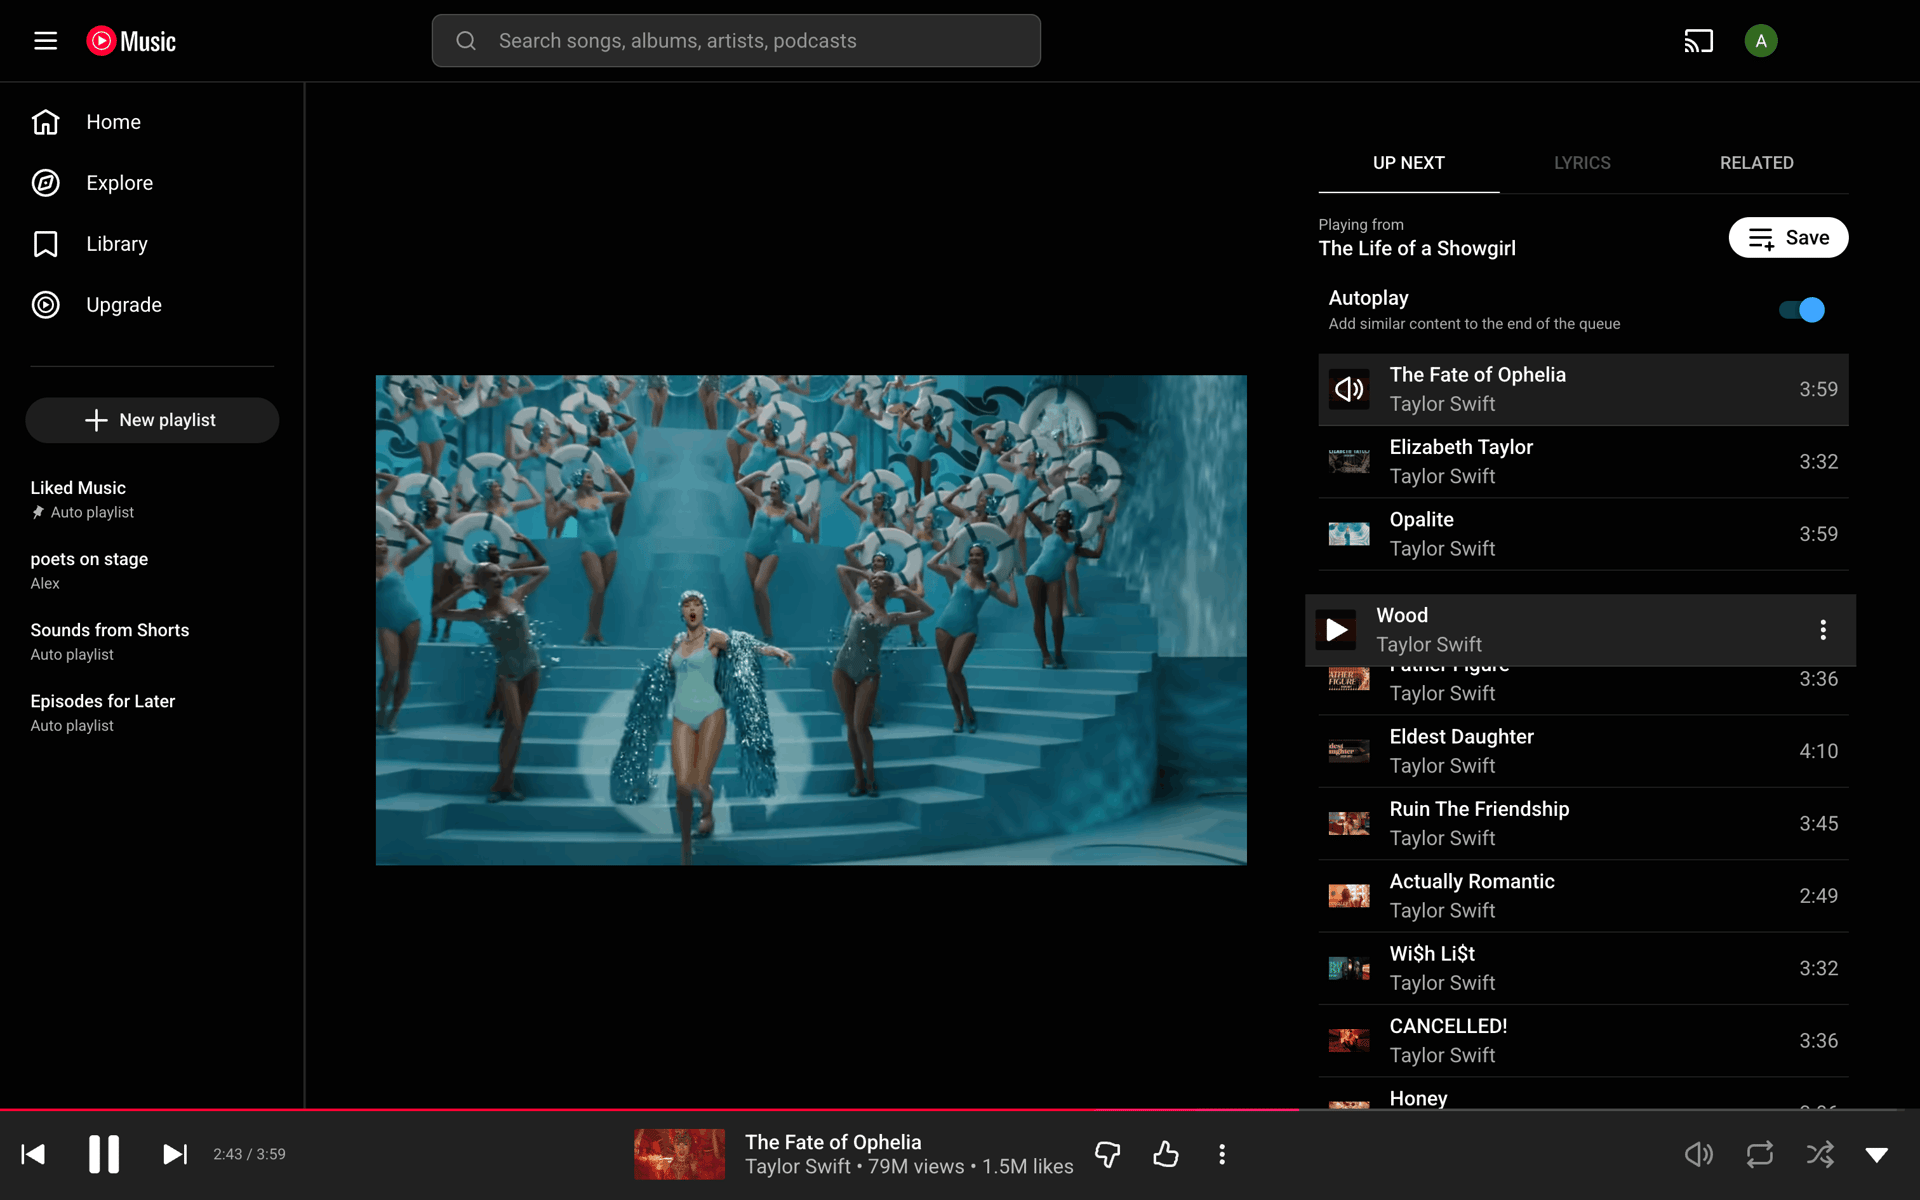1920x1200 pixels.
Task: Click the search songs input field
Action: (736, 41)
